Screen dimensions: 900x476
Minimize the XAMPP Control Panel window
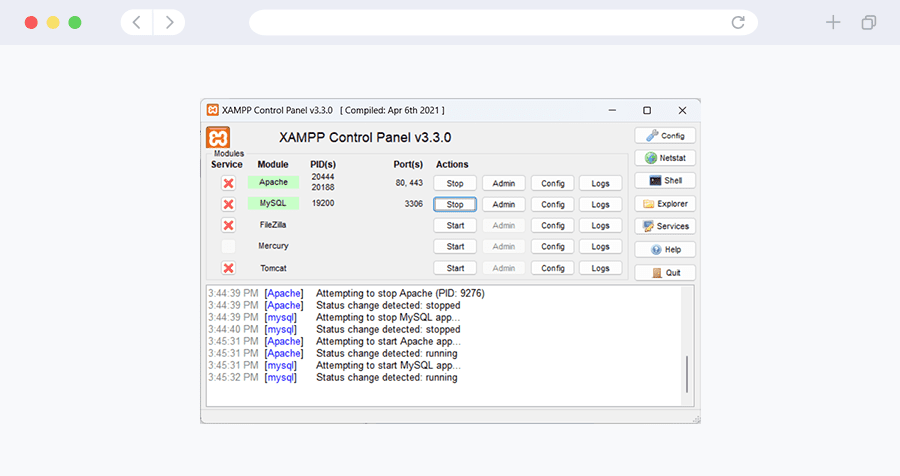pyautogui.click(x=612, y=110)
